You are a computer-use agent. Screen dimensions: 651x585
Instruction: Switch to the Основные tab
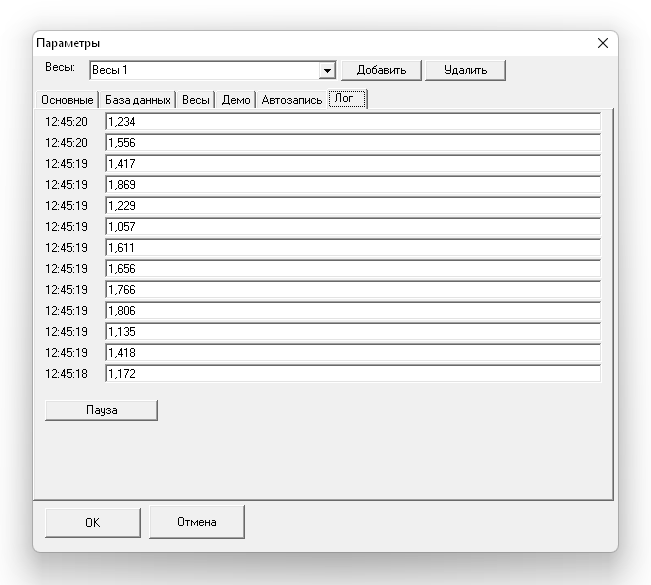click(67, 100)
